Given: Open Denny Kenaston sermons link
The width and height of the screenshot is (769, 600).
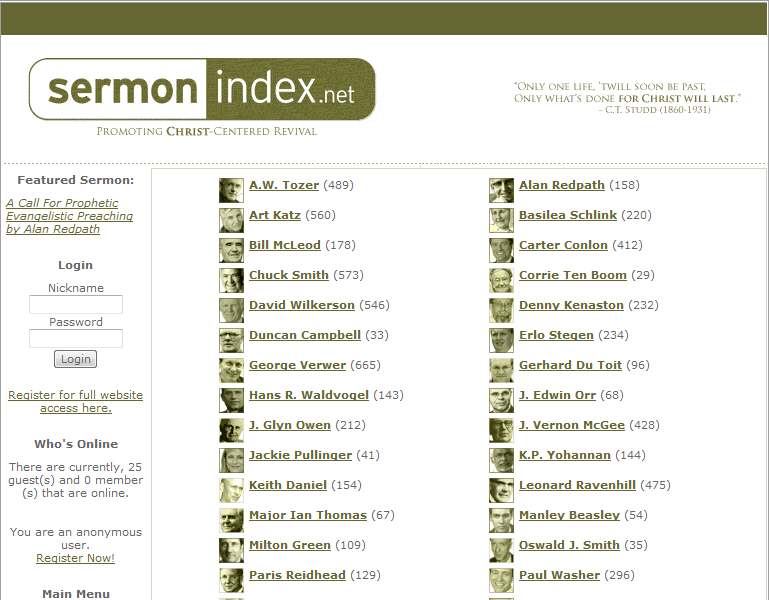Looking at the screenshot, I should pyautogui.click(x=571, y=305).
